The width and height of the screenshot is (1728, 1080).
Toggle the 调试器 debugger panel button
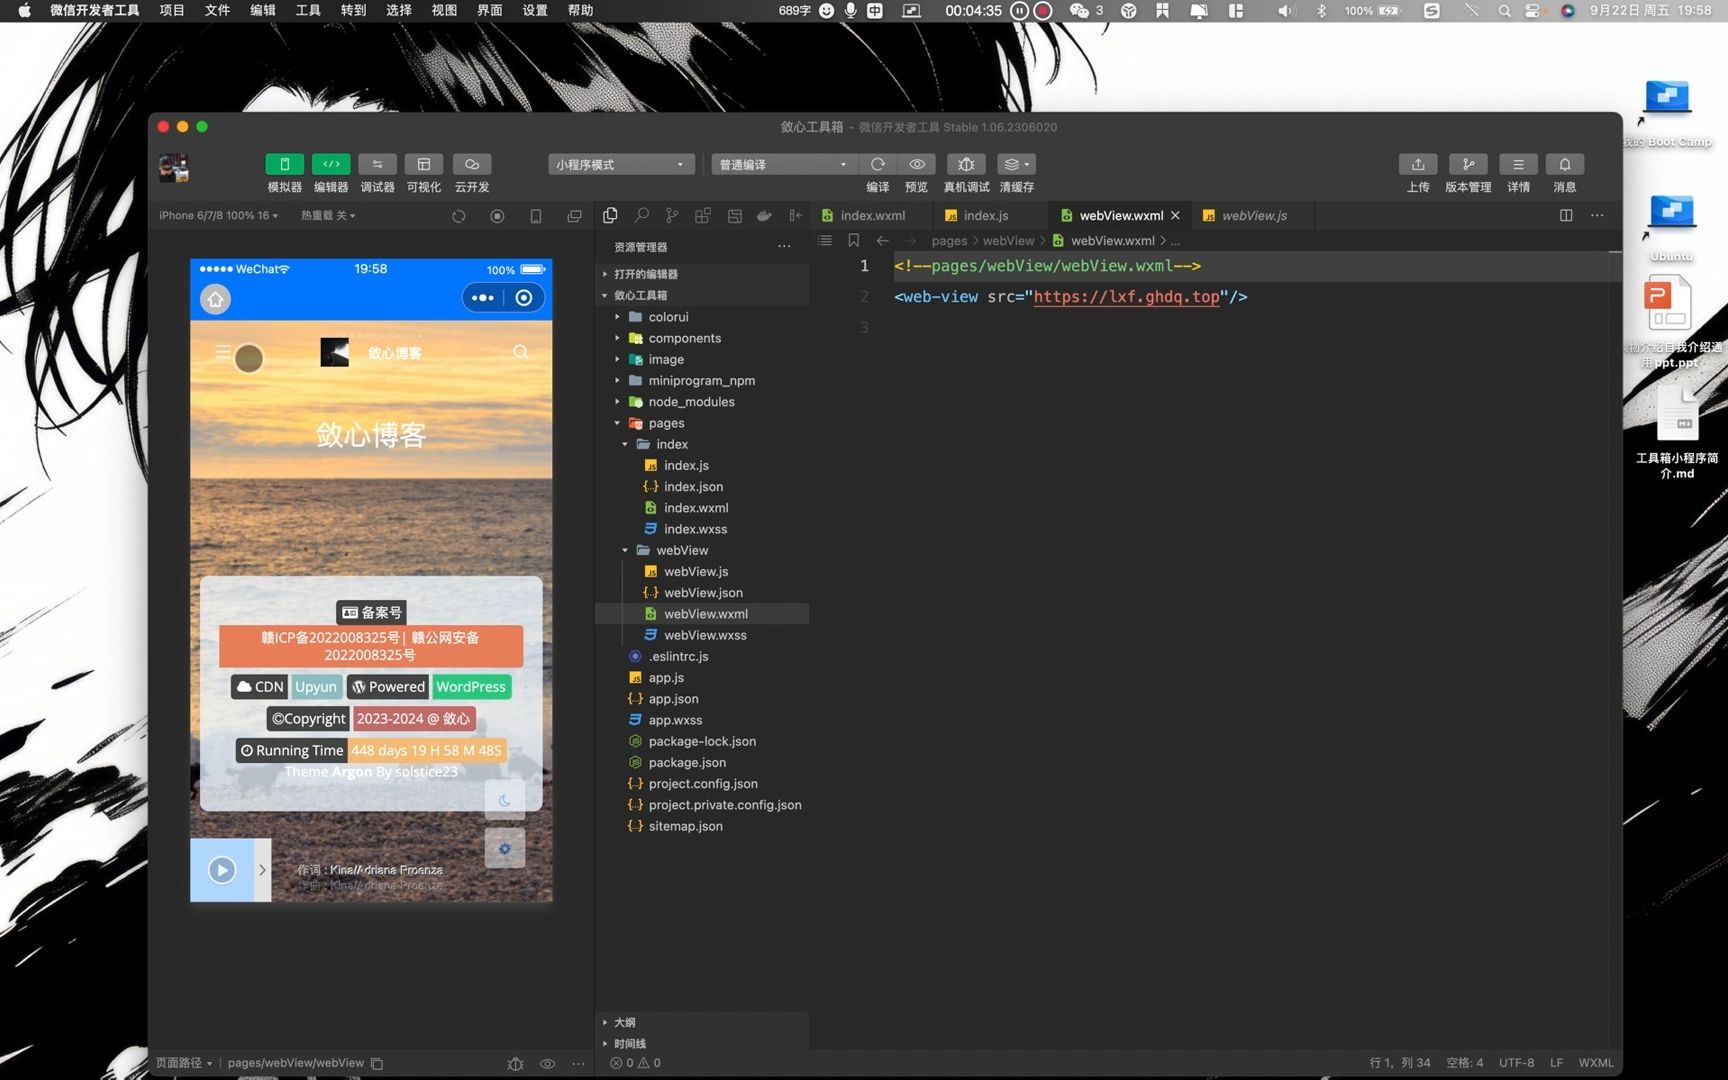377,164
